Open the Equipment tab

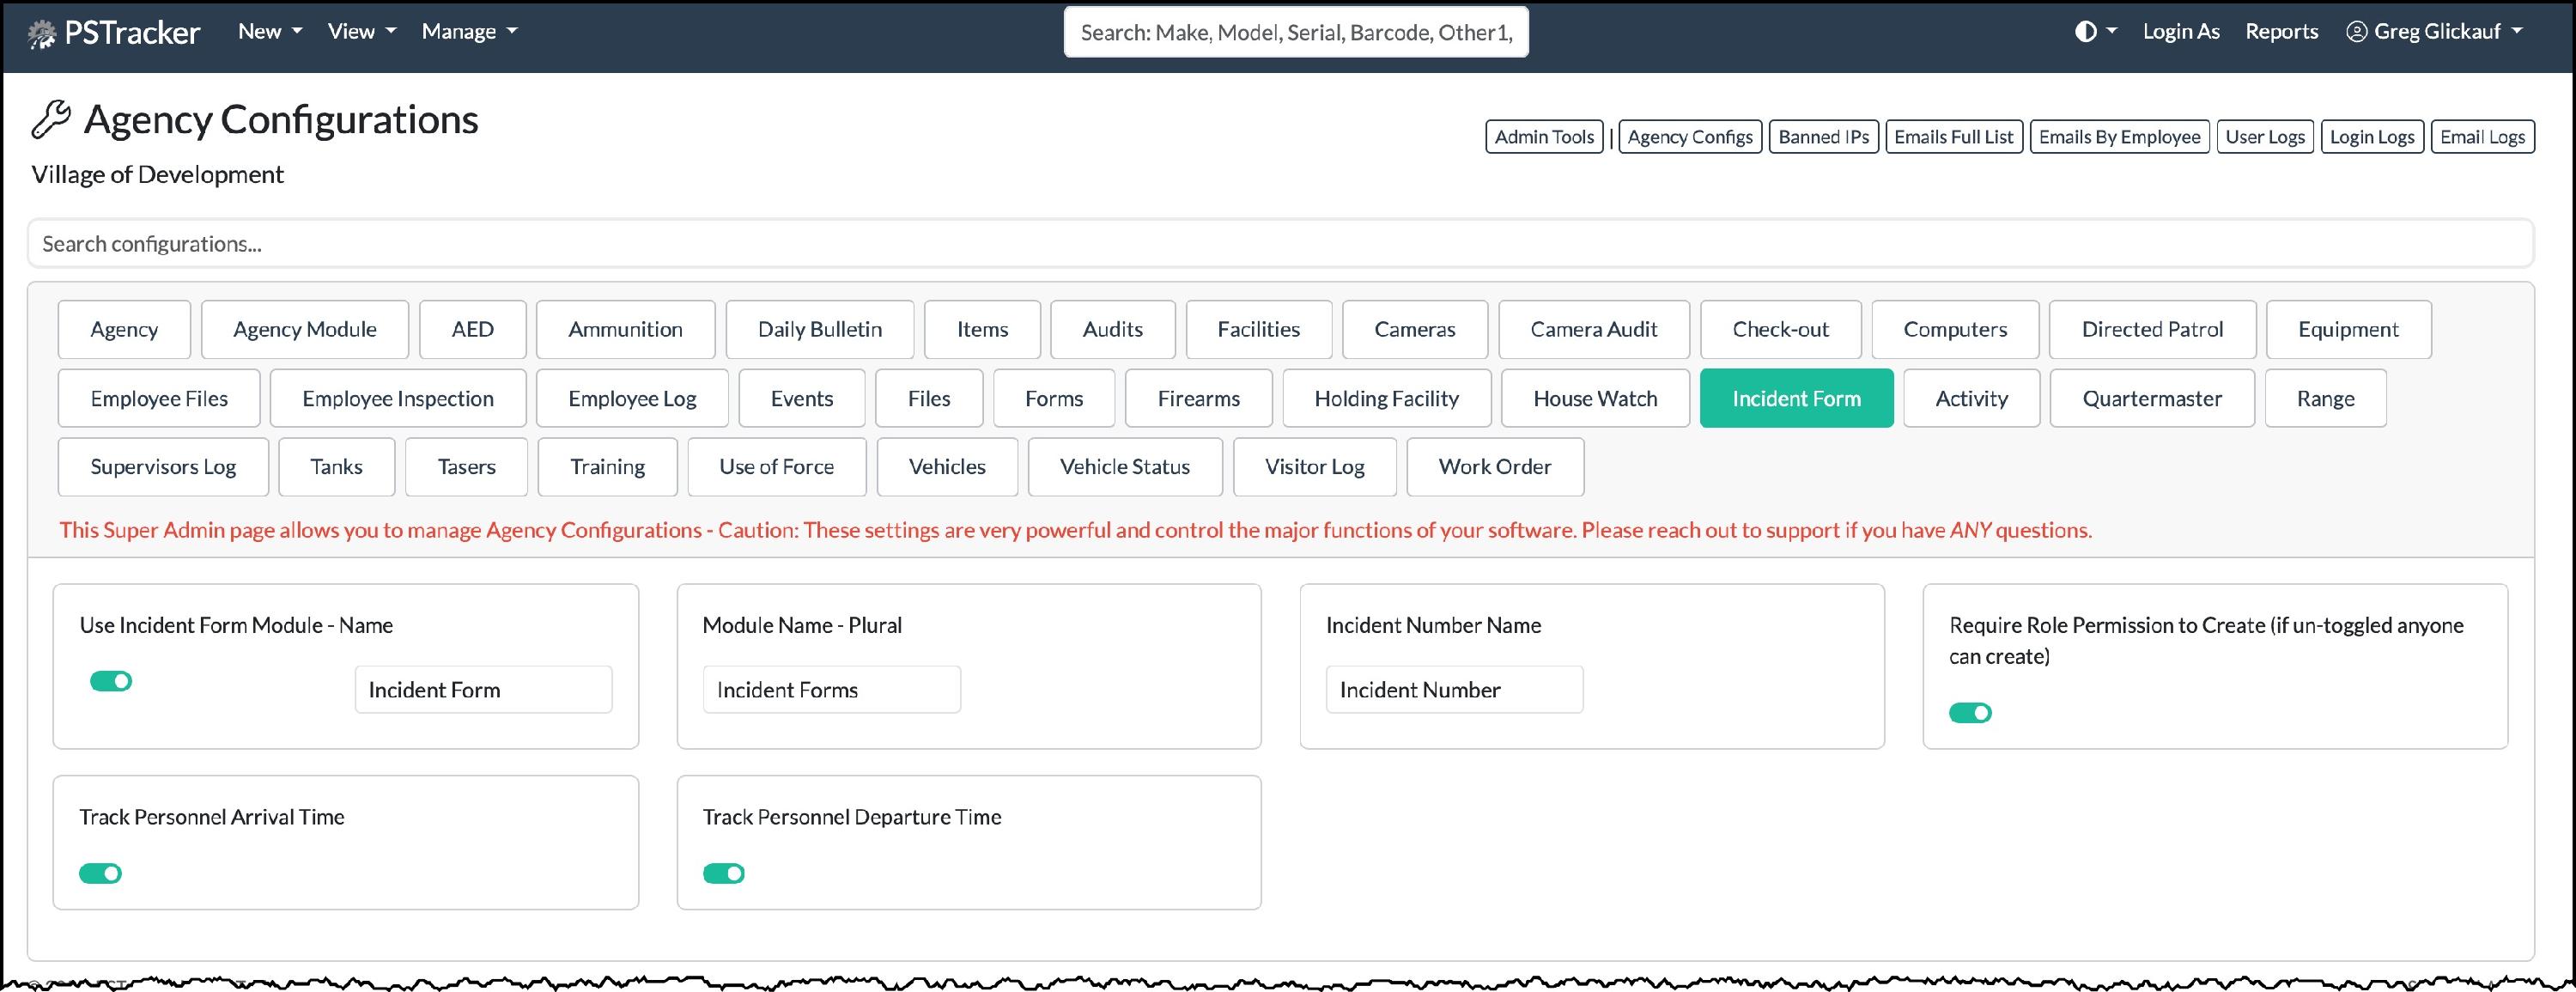click(x=2349, y=329)
